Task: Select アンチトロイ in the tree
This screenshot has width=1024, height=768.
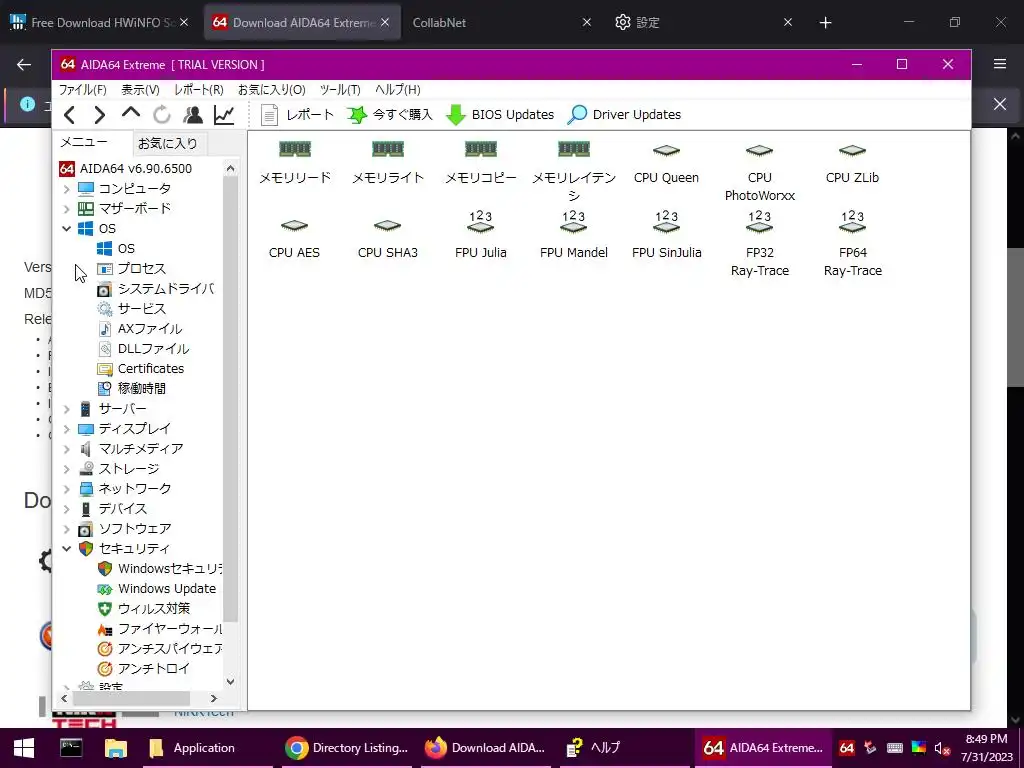Action: pos(144,669)
